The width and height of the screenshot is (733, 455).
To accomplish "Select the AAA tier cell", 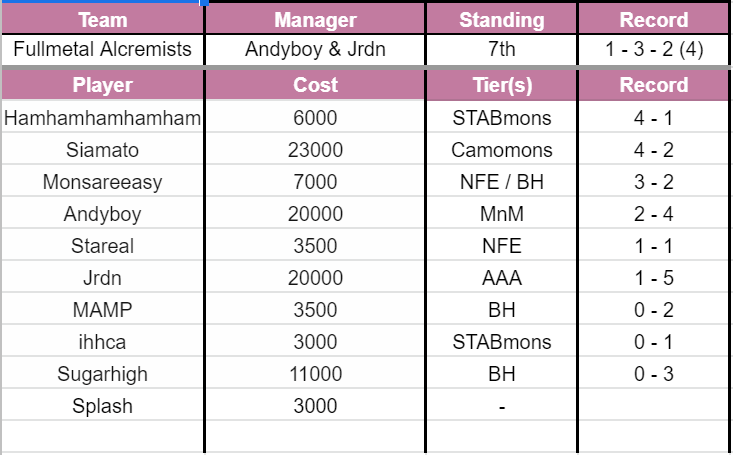I will 502,278.
